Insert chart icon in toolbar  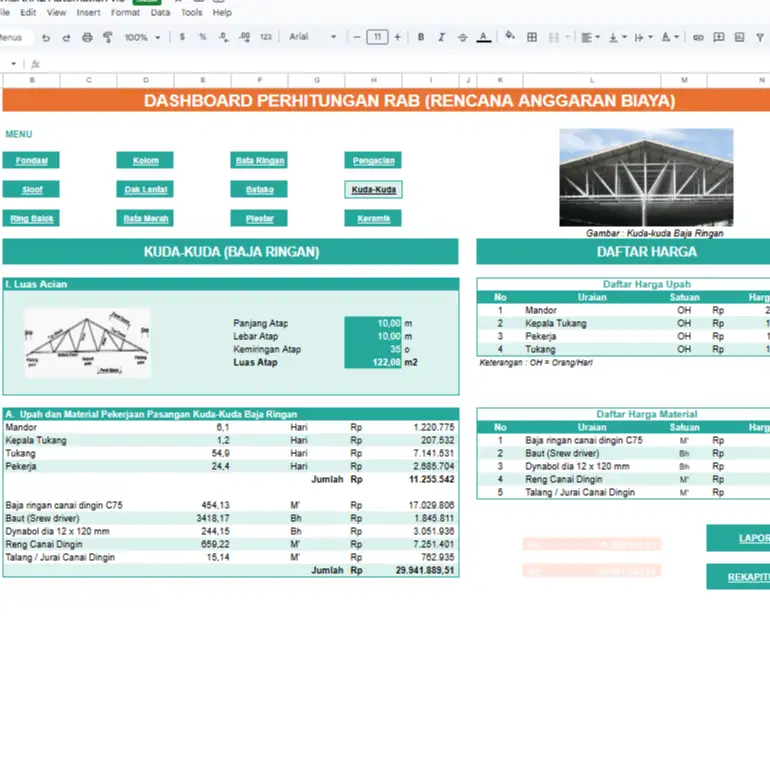[x=739, y=37]
